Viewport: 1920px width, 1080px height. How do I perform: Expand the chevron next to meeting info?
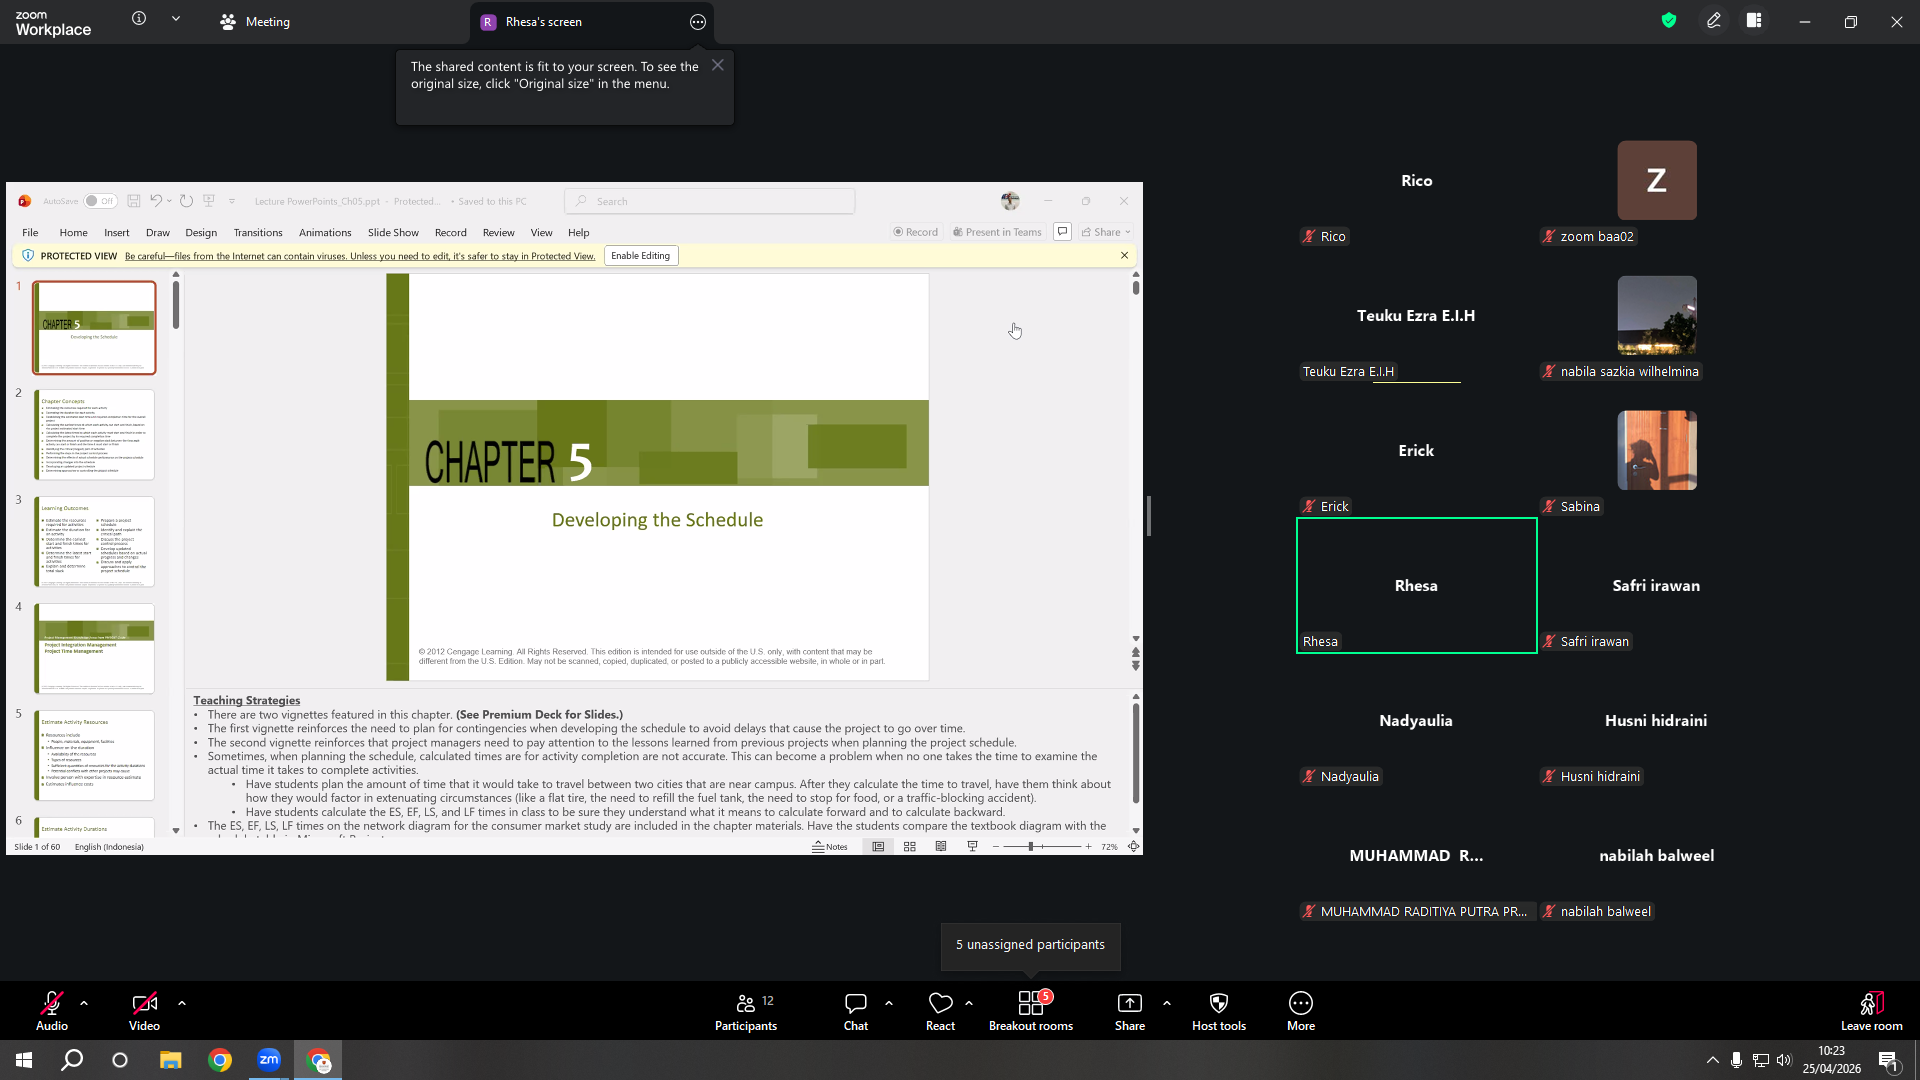click(x=176, y=19)
